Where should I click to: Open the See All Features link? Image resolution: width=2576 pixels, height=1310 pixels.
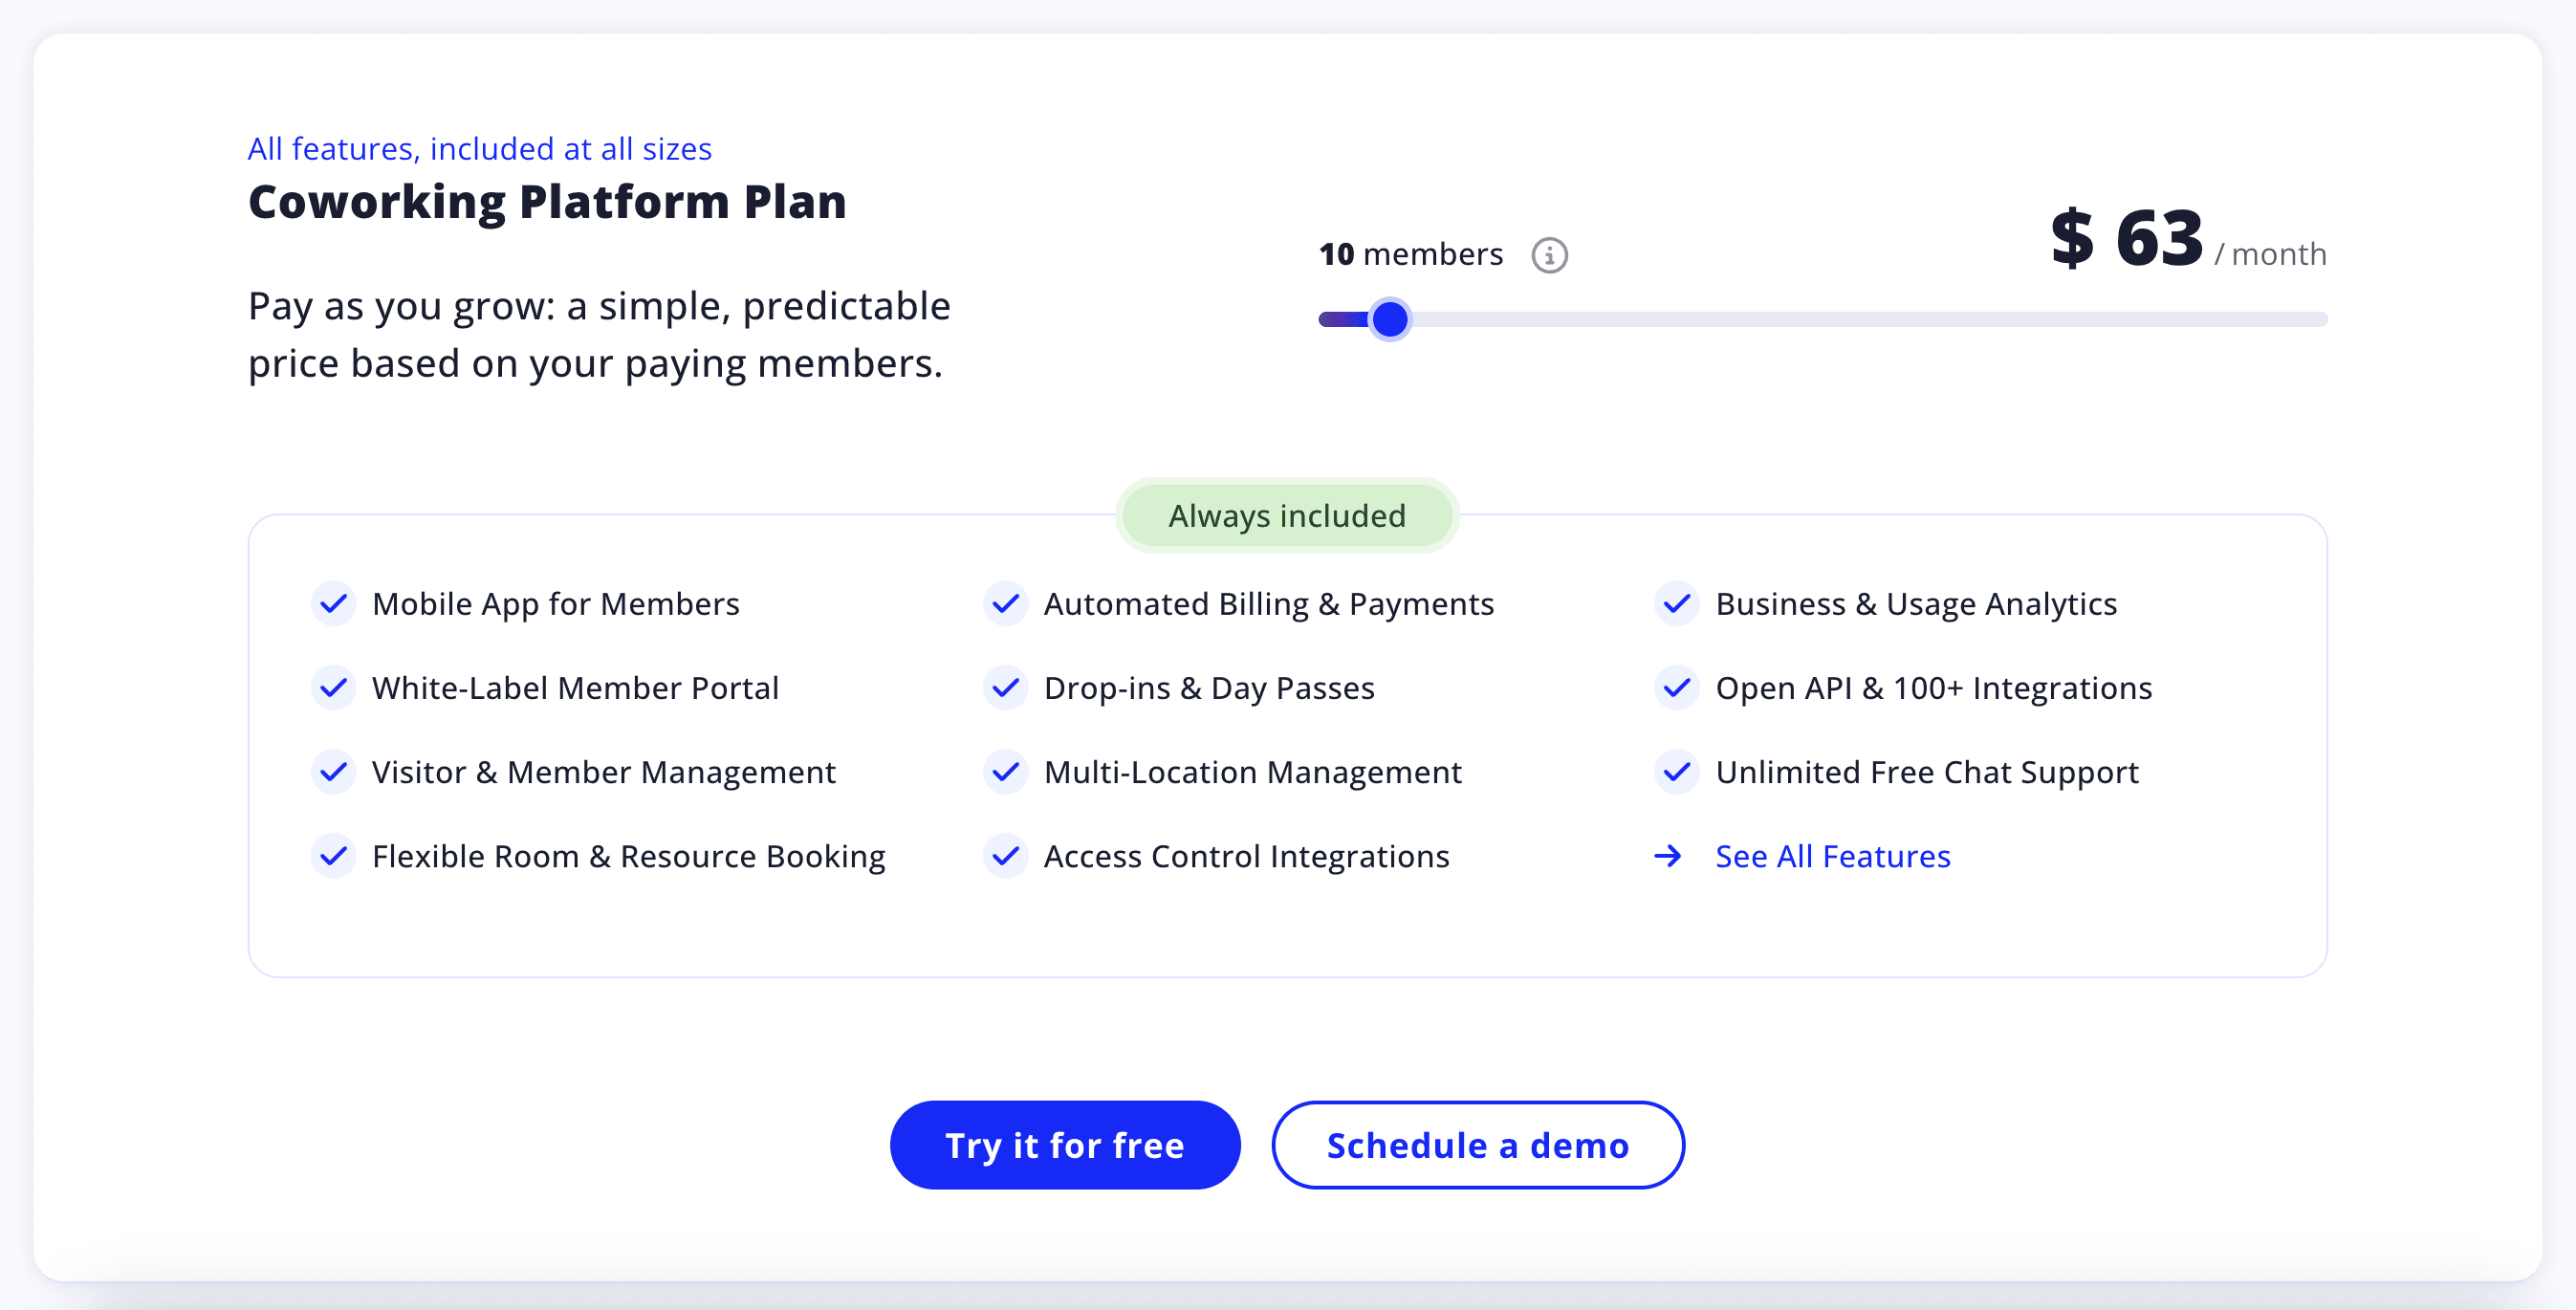(x=1832, y=856)
